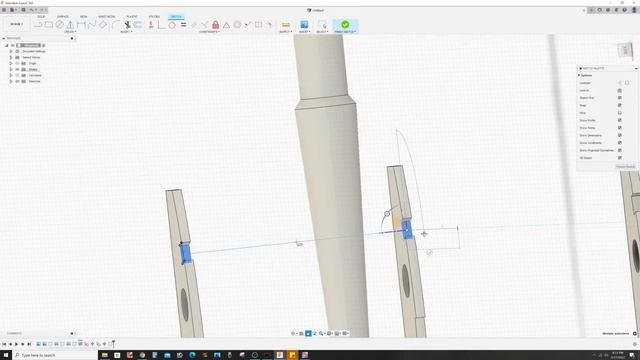This screenshot has width=640, height=360.
Task: Click the Zoom navigation icon
Action: [314, 333]
